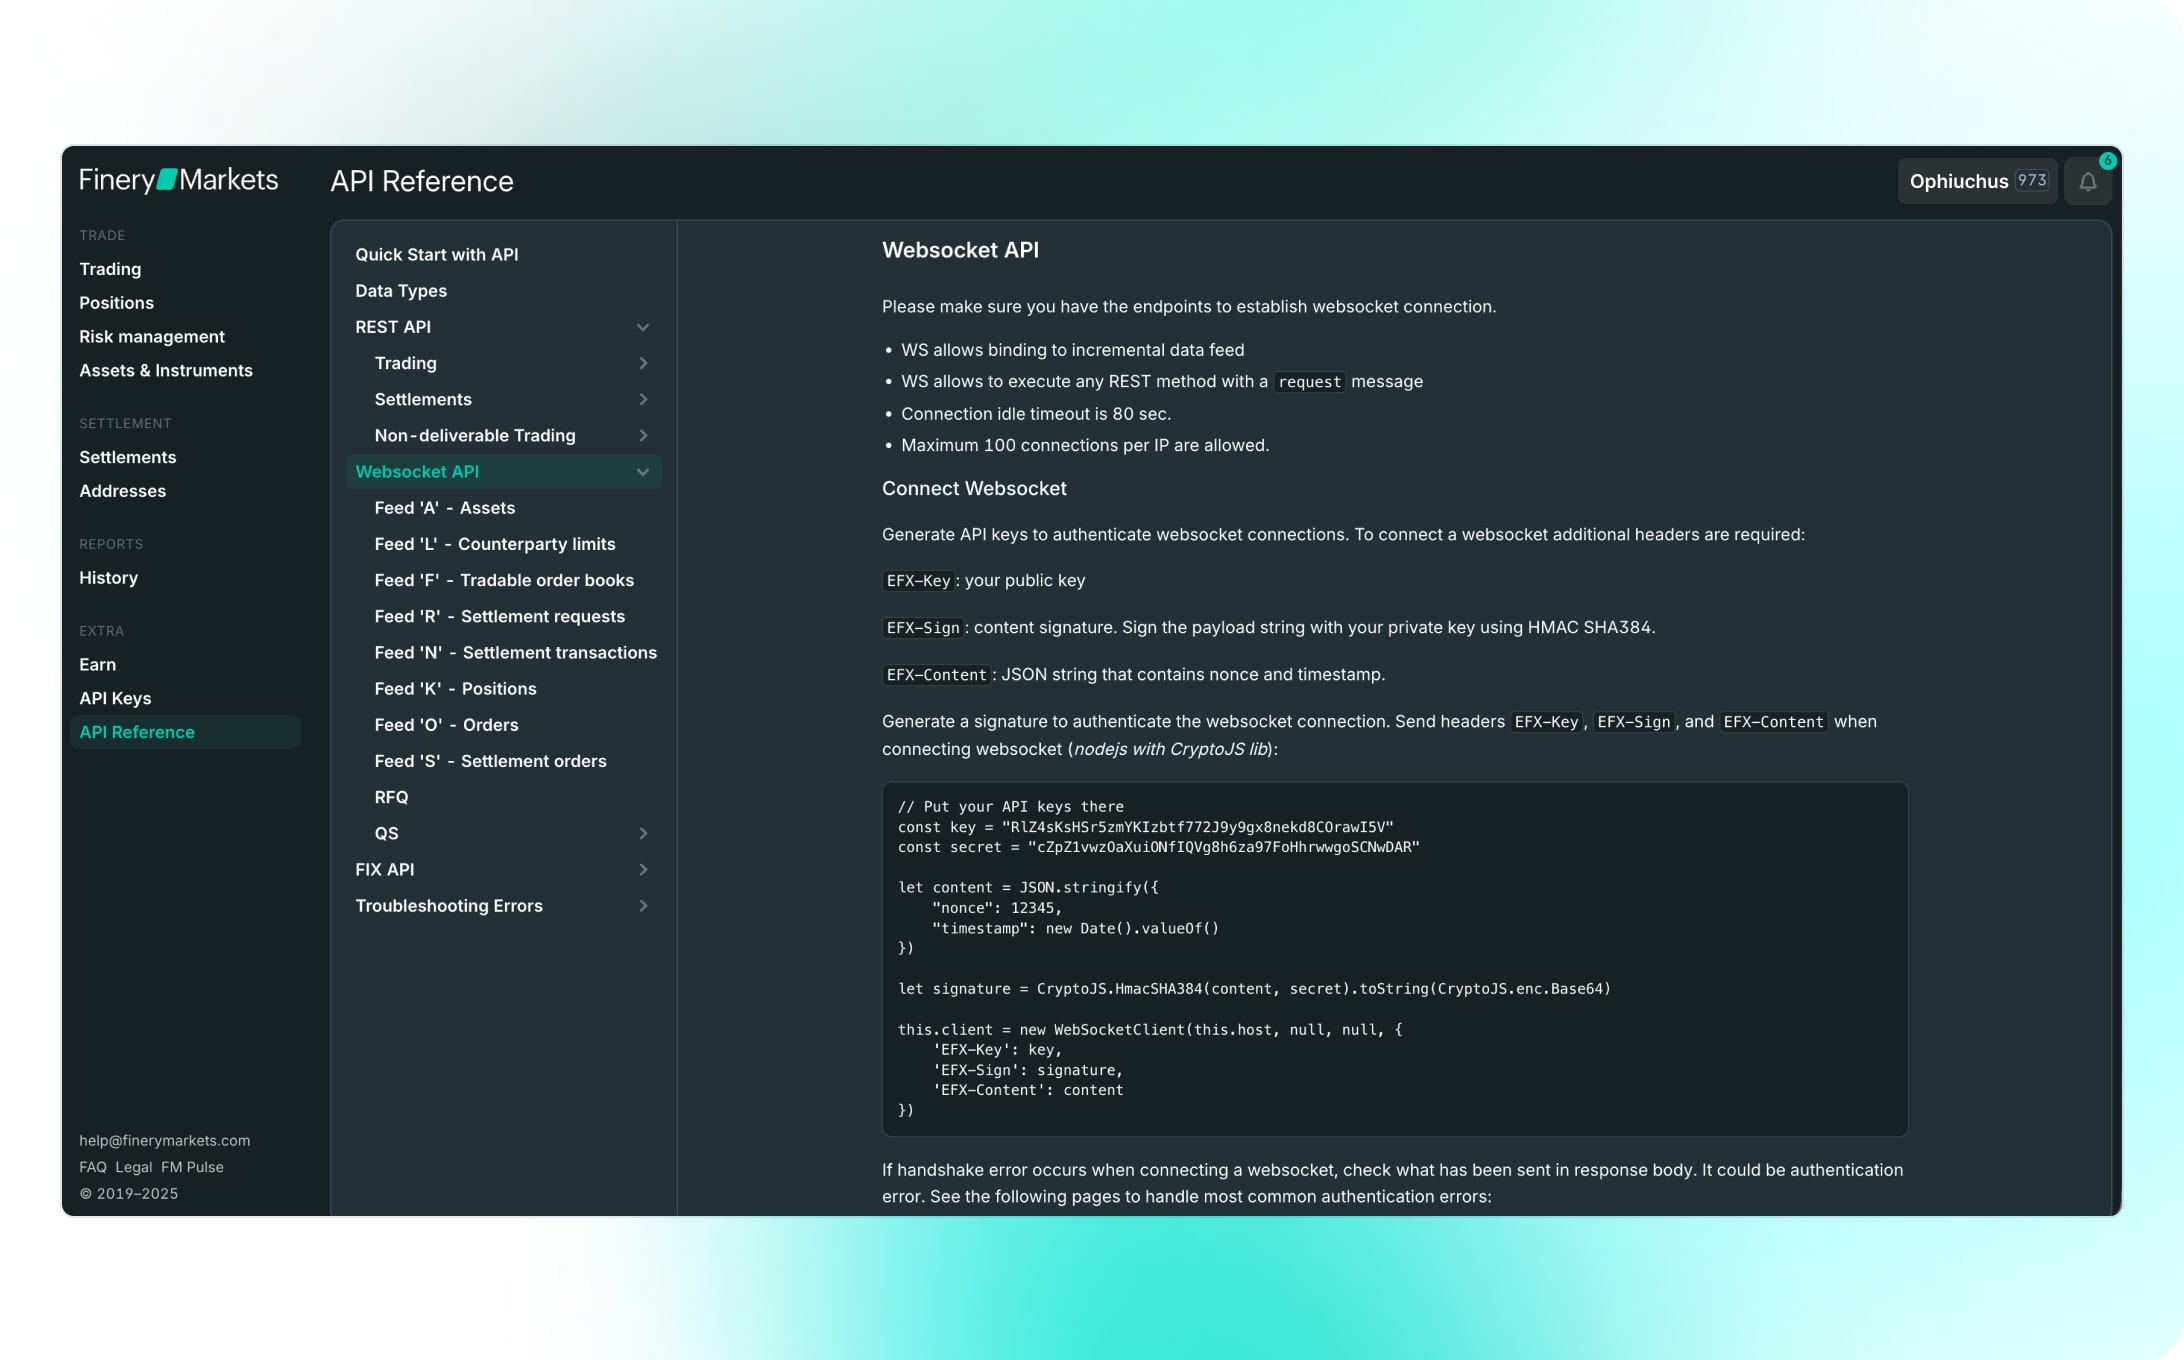The width and height of the screenshot is (2184, 1360).
Task: Open the RFQ documentation entry
Action: pyautogui.click(x=391, y=797)
